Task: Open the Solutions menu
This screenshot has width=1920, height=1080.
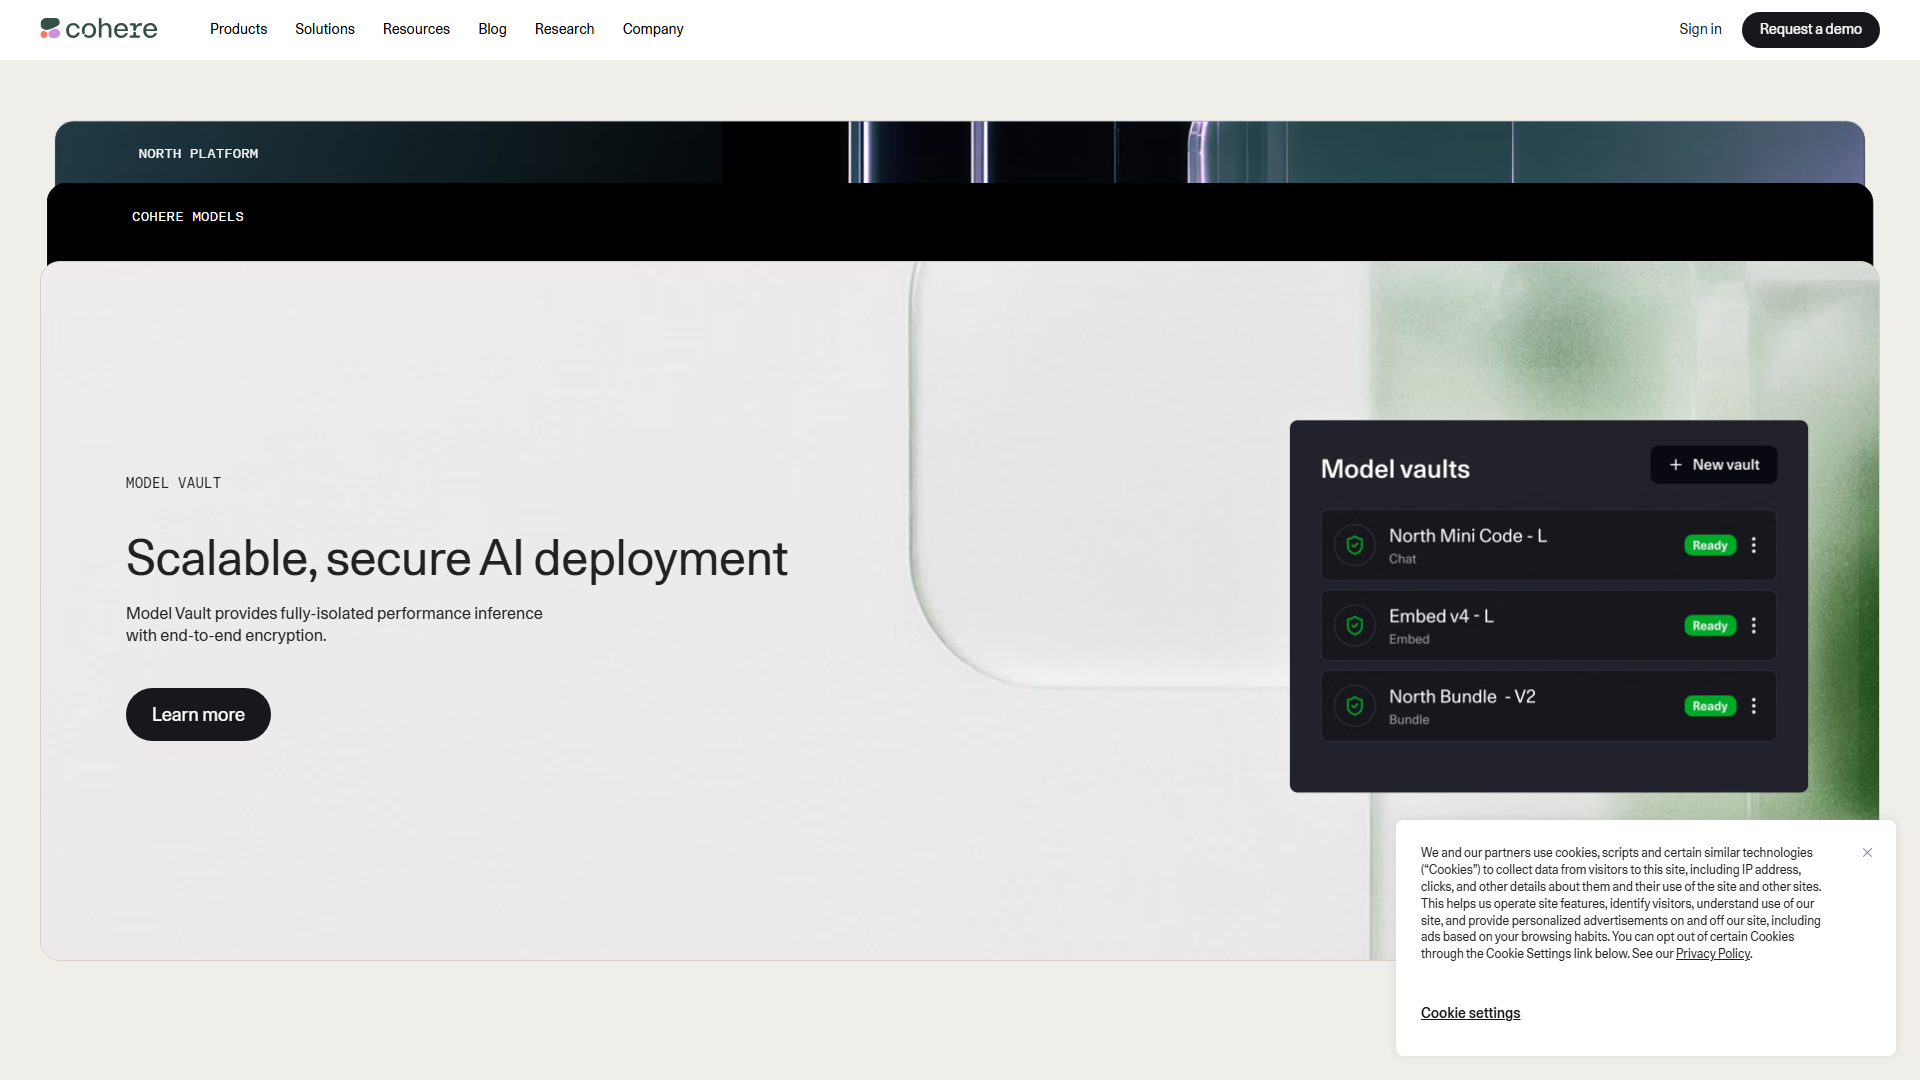Action: tap(325, 29)
